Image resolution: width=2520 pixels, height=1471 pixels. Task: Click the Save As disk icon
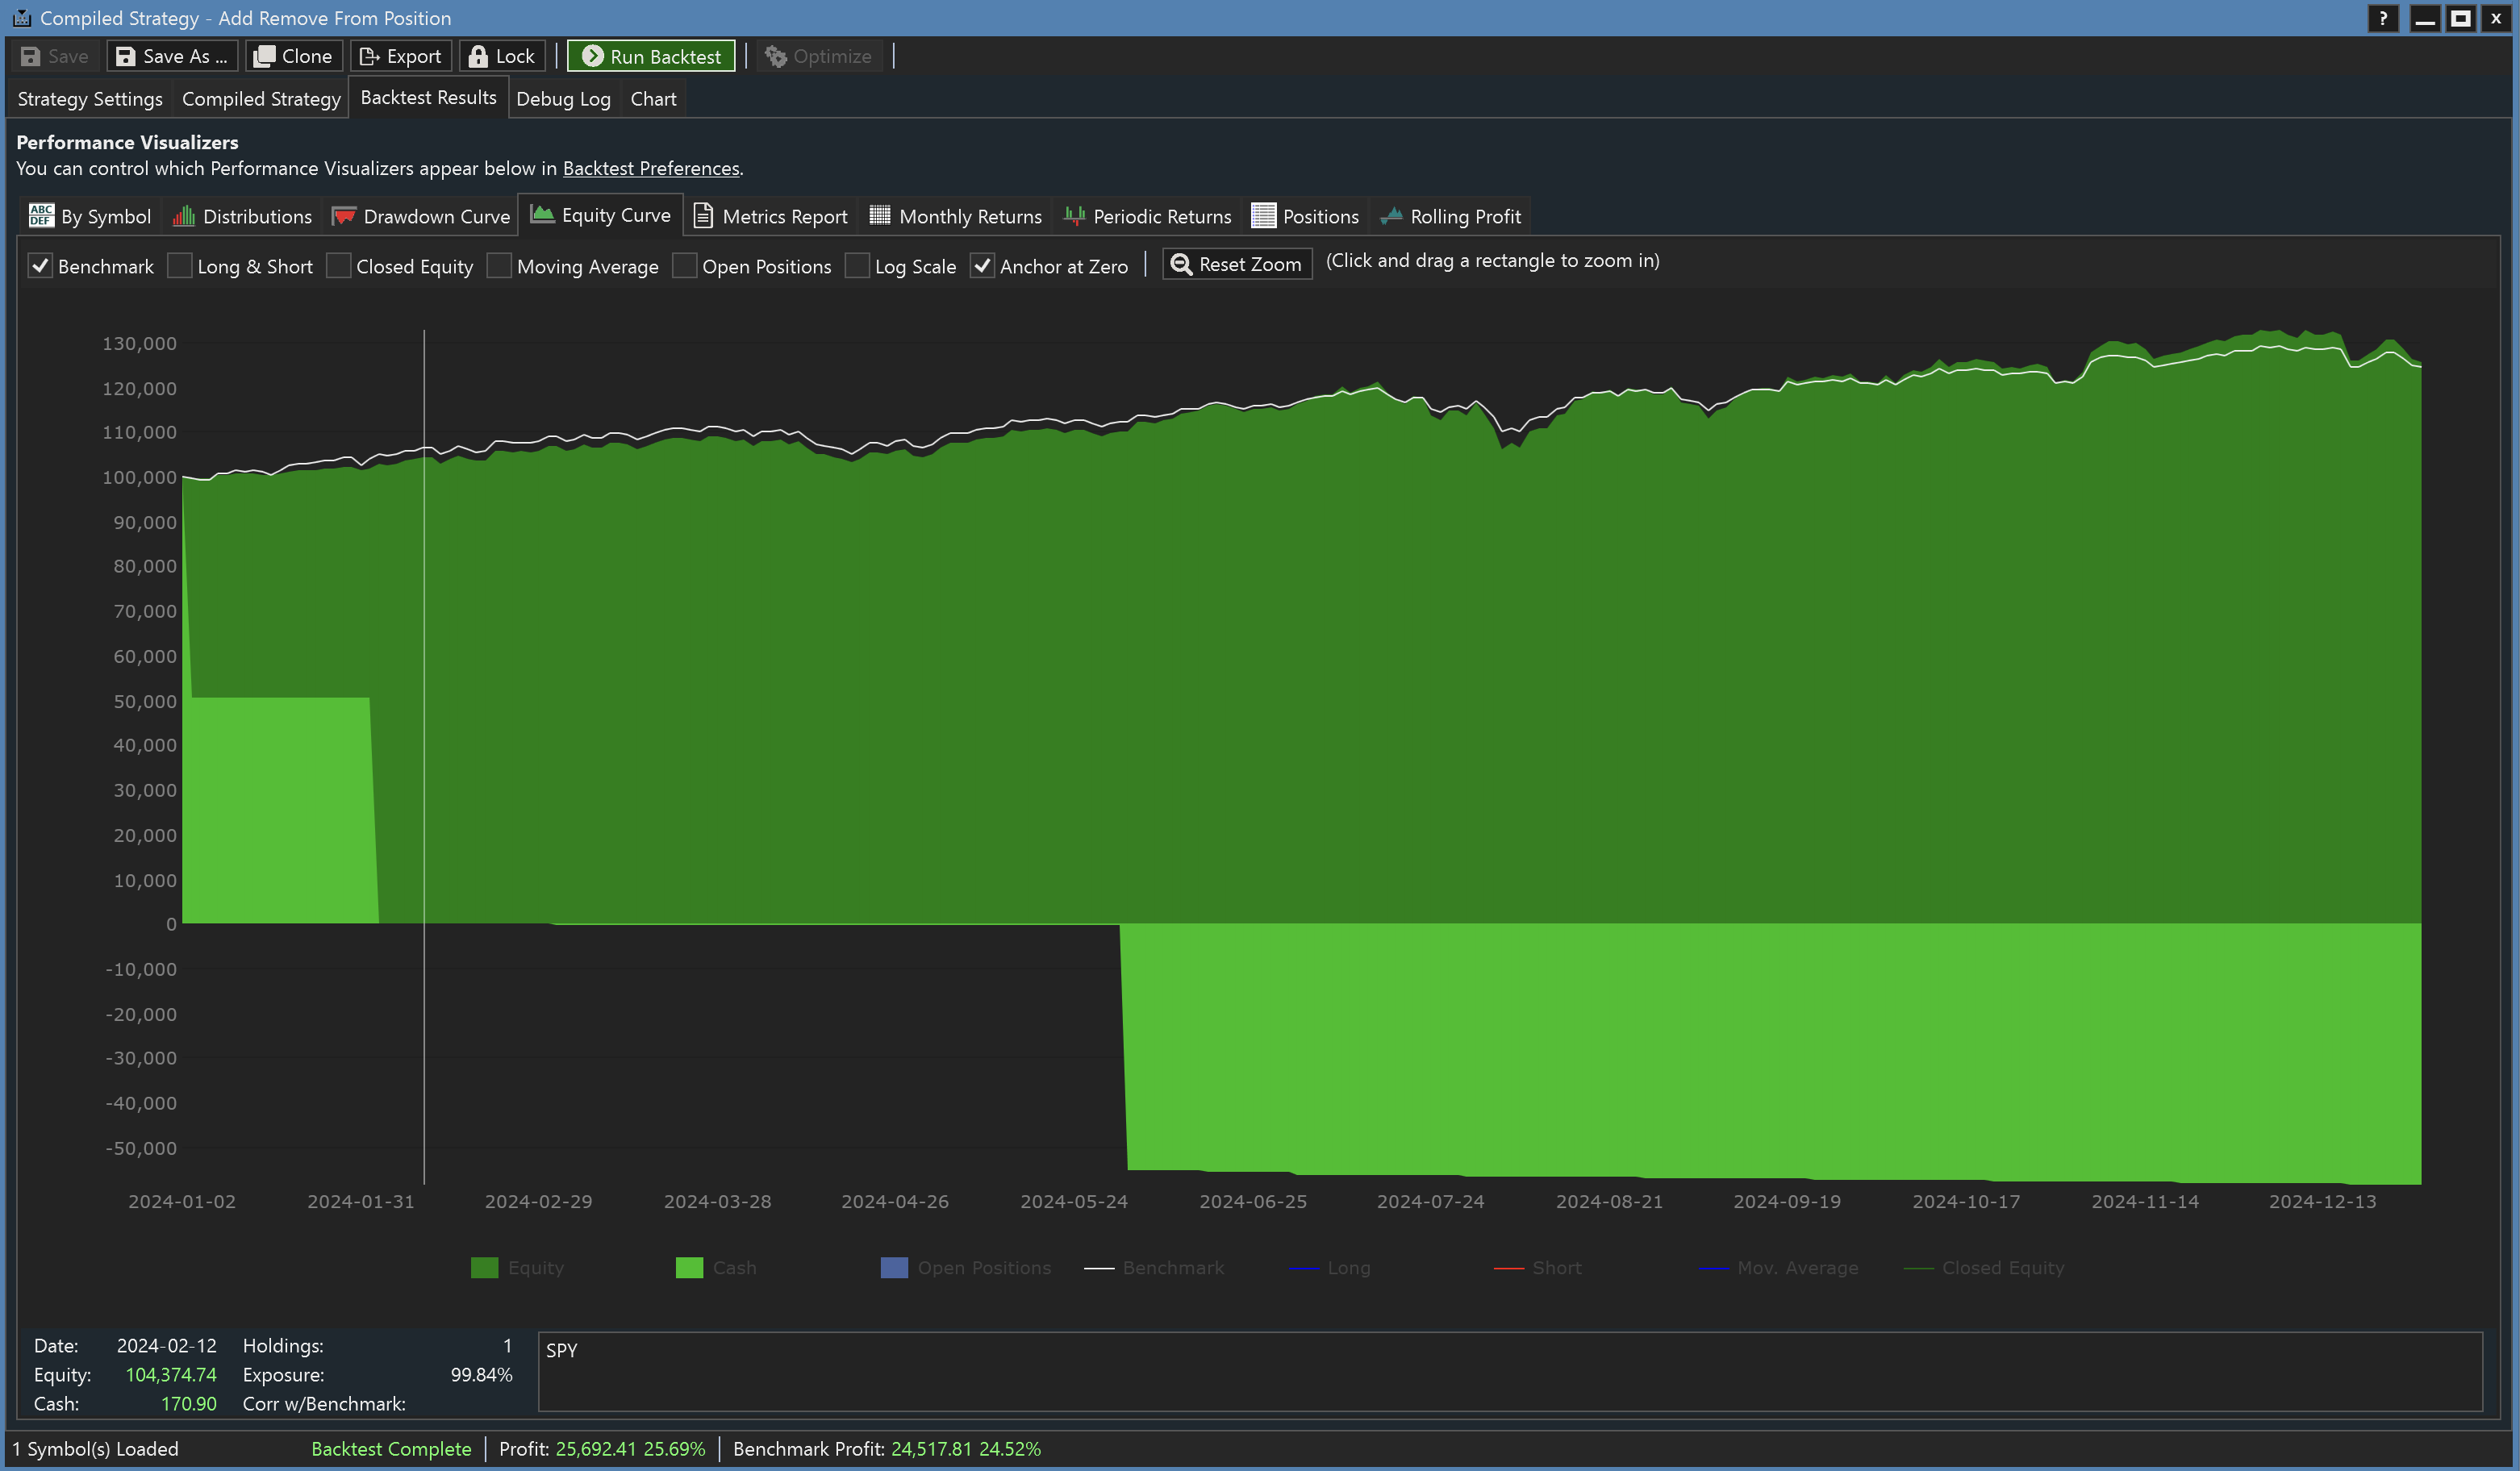(125, 56)
